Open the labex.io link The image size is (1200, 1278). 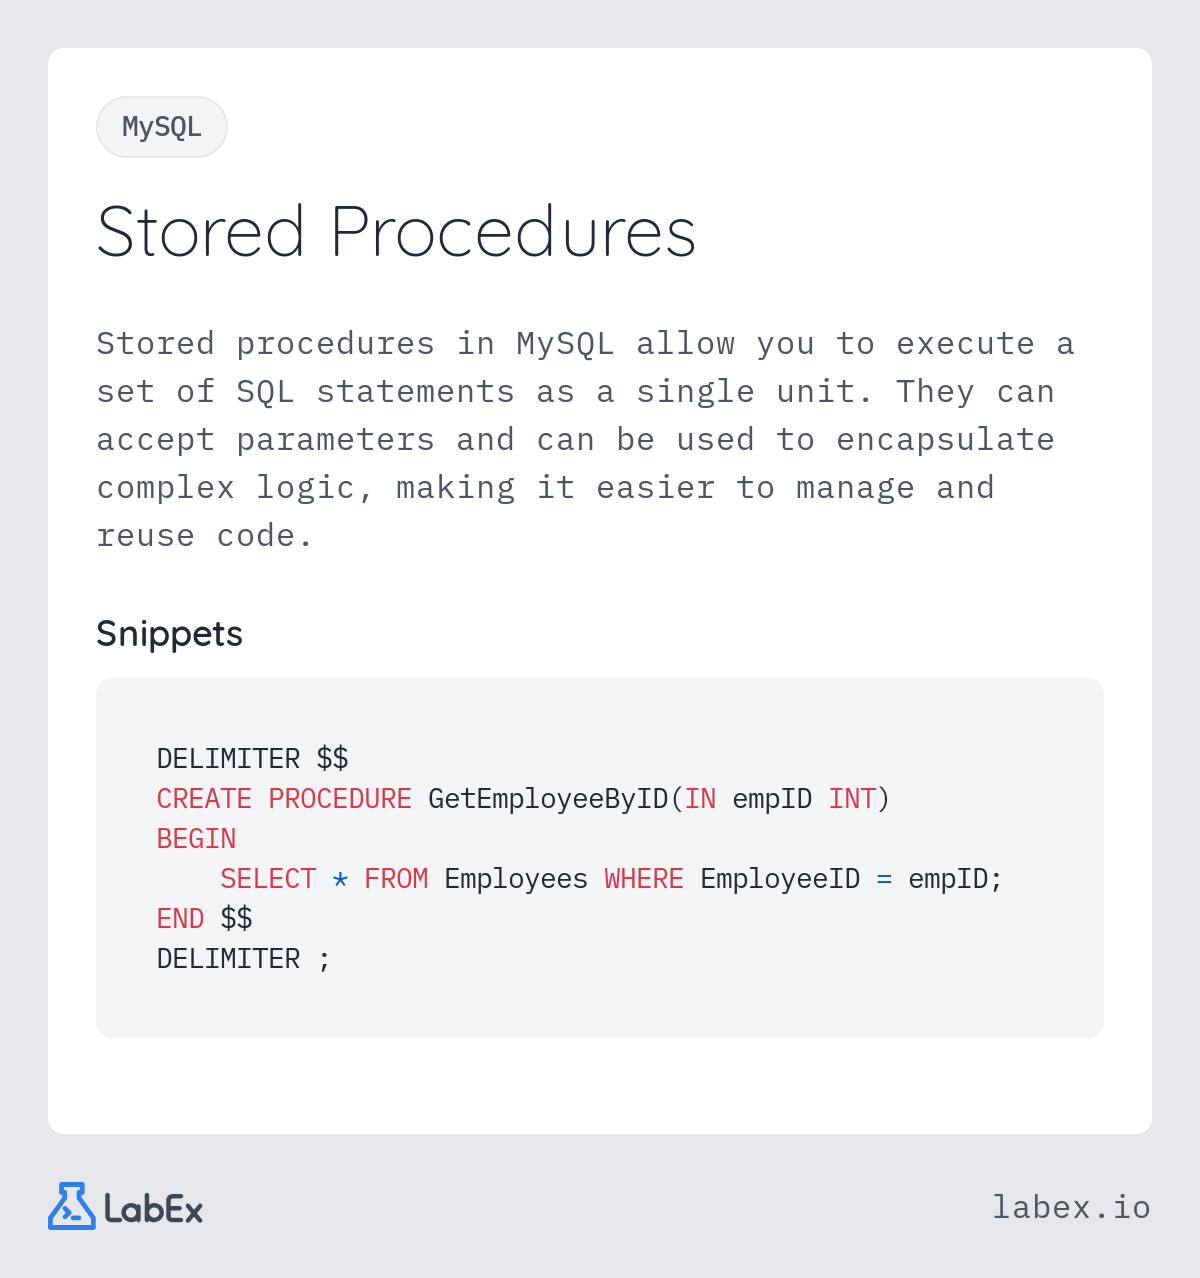tap(1071, 1207)
